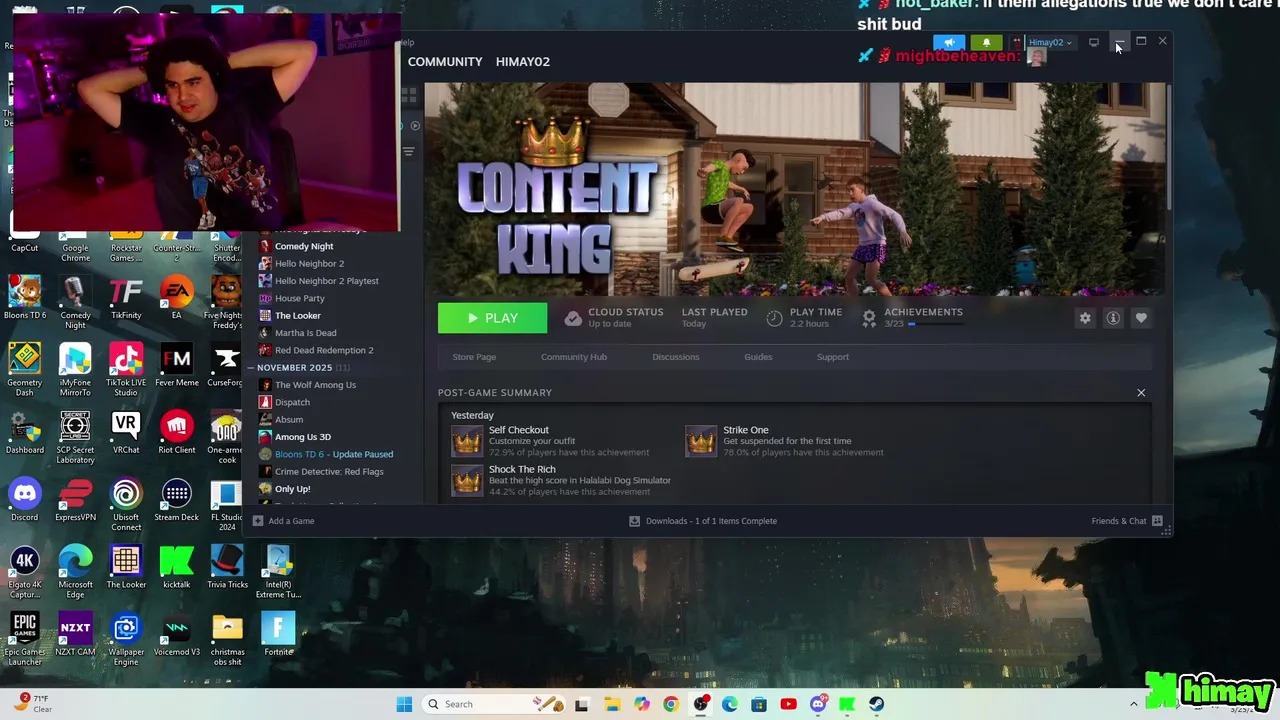
Task: Open Elgato 4K Capture desktop icon
Action: (25, 574)
